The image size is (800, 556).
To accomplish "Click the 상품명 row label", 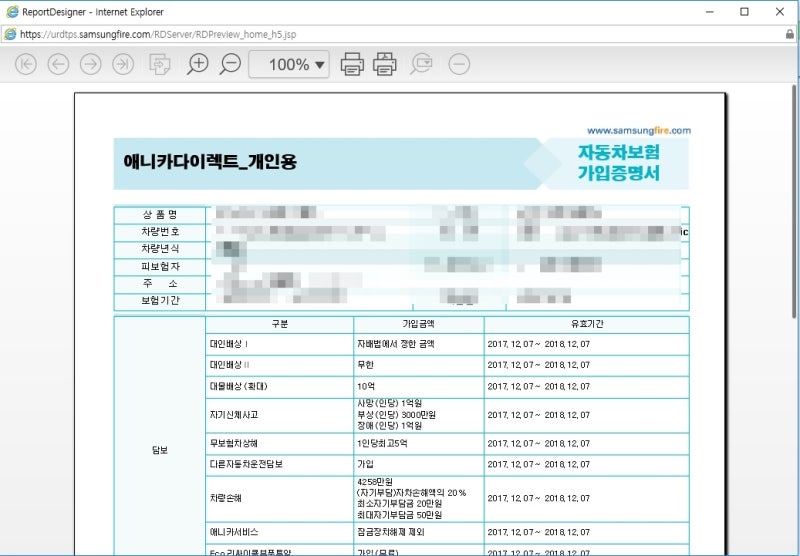I will pyautogui.click(x=160, y=215).
